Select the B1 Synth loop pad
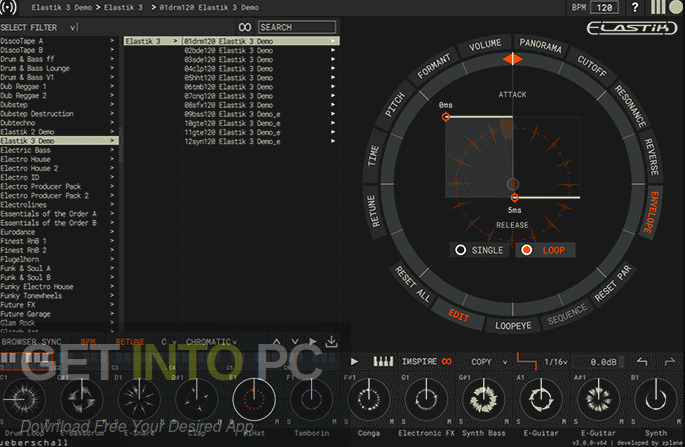 [655, 398]
